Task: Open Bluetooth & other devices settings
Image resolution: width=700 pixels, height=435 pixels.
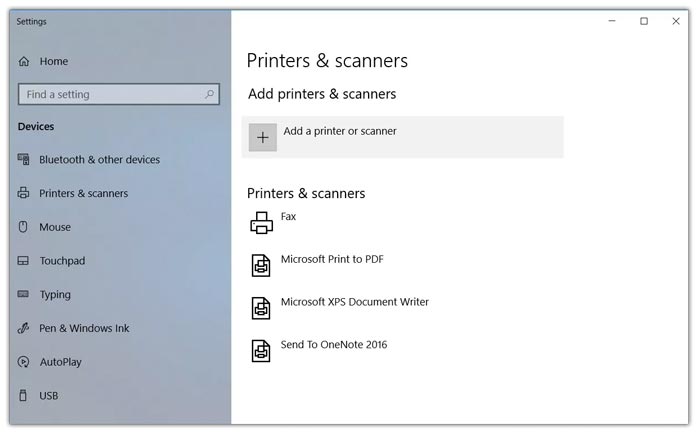Action: (x=100, y=159)
